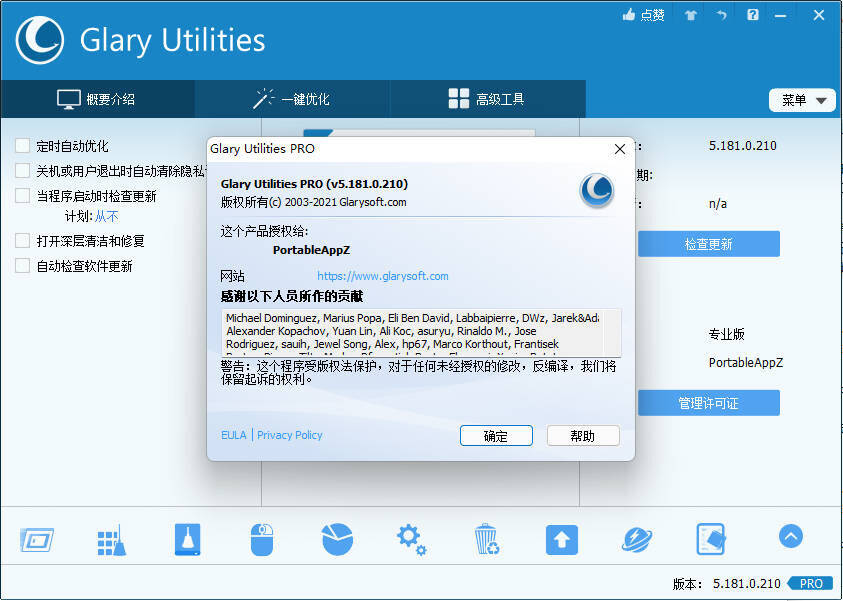This screenshot has height=601, width=843.
Task: Open the upload arrow software update icon
Action: pyautogui.click(x=562, y=539)
